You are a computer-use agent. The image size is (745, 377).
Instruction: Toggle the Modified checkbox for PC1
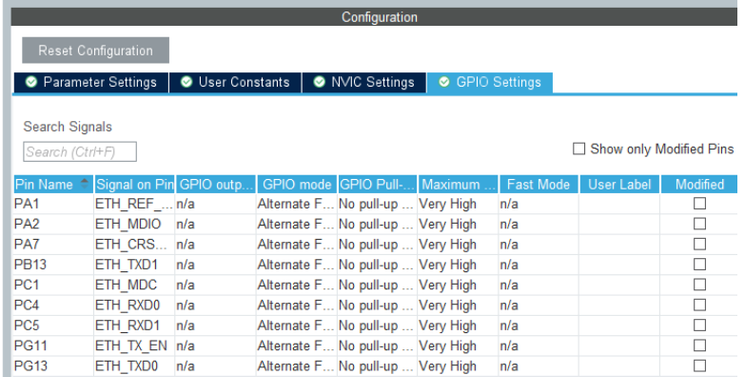click(699, 284)
